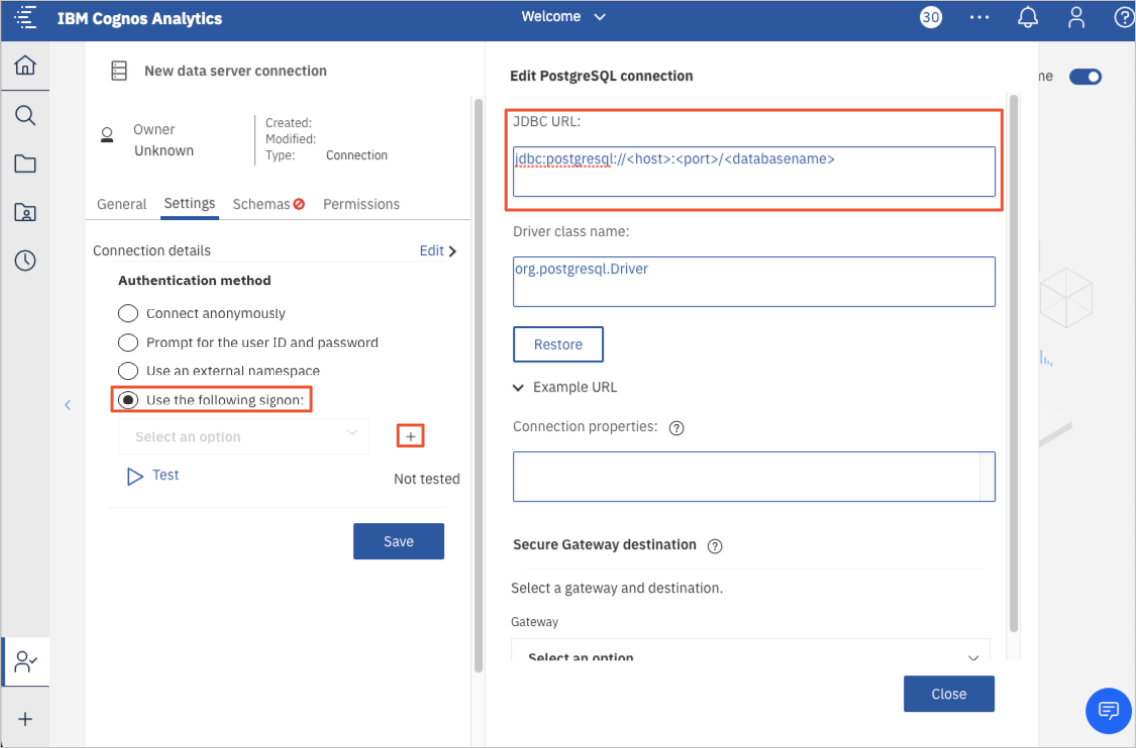
Task: Click the Test play icon
Action: pos(135,476)
